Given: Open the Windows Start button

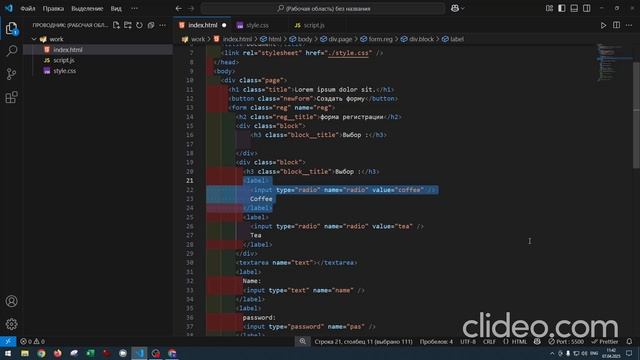Looking at the screenshot, I should (8, 353).
